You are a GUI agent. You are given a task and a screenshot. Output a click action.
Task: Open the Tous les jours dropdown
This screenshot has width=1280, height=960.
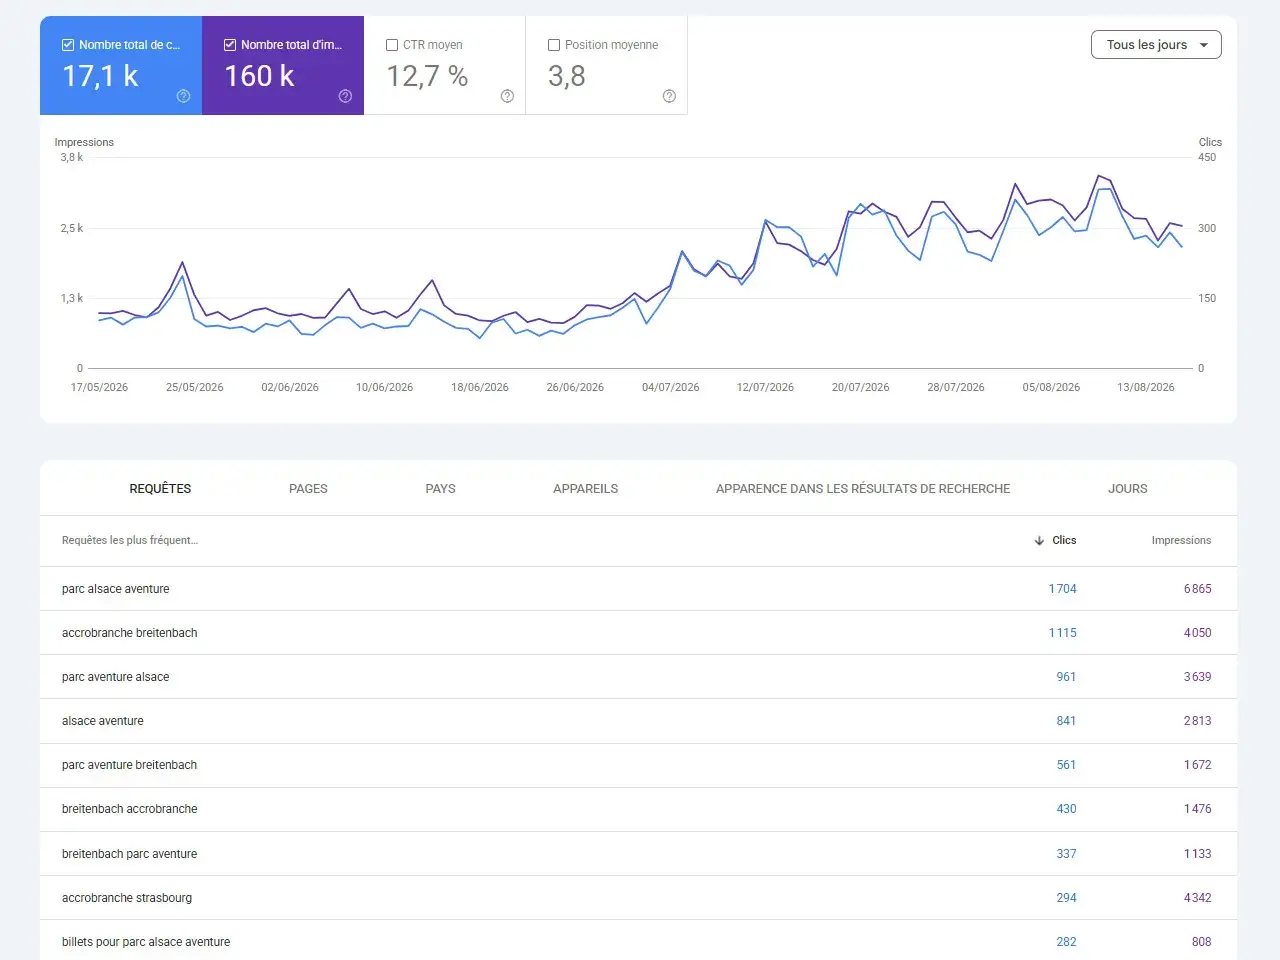point(1156,45)
